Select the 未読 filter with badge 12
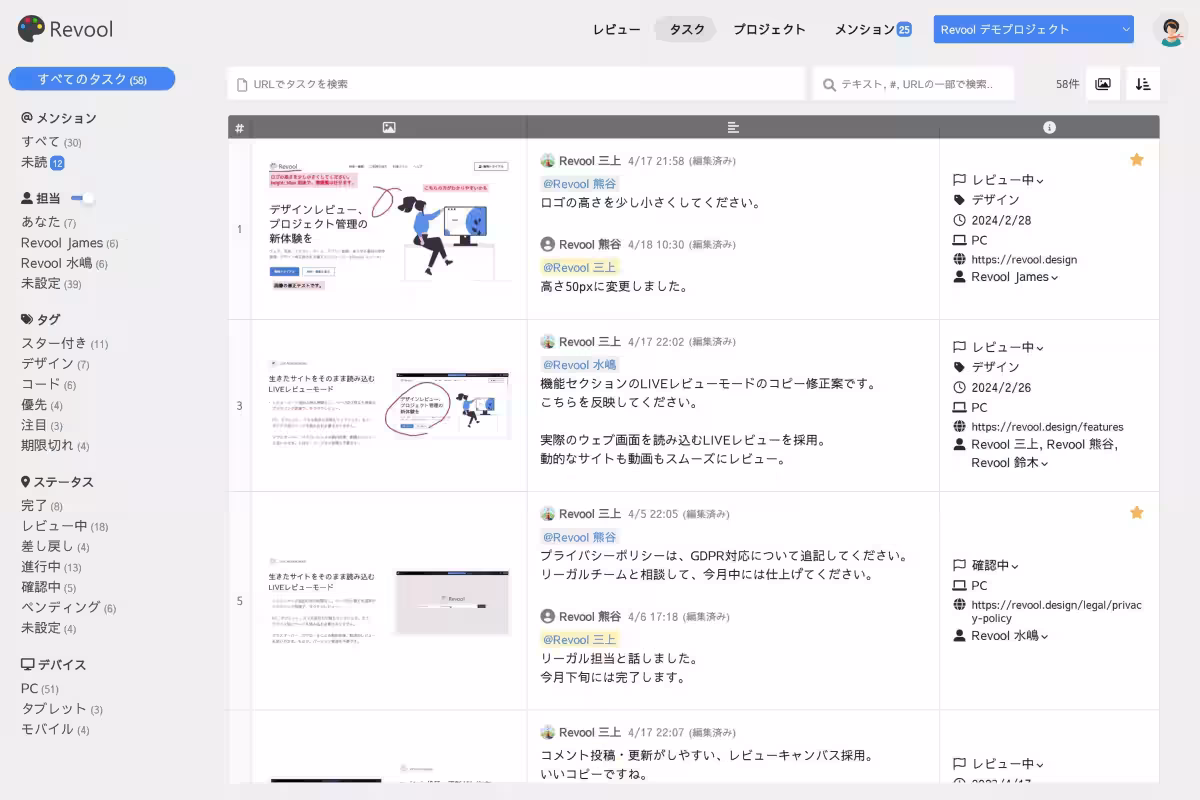Viewport: 1200px width, 800px height. point(43,162)
